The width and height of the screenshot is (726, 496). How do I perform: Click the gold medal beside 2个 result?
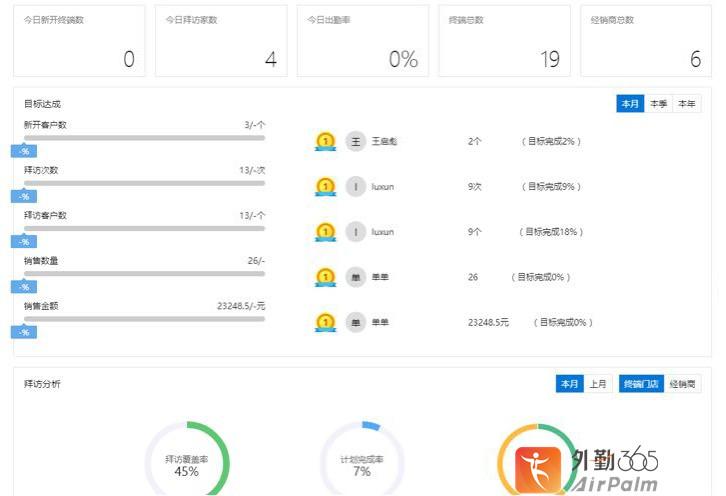(325, 141)
